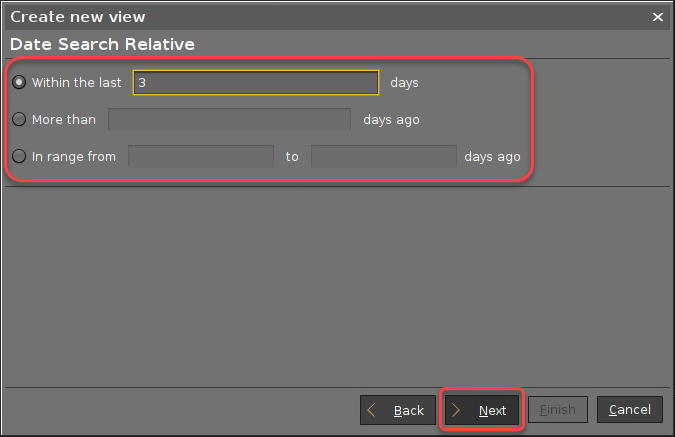675x437 pixels.
Task: Click the "Within the last" label text
Action: click(x=77, y=83)
